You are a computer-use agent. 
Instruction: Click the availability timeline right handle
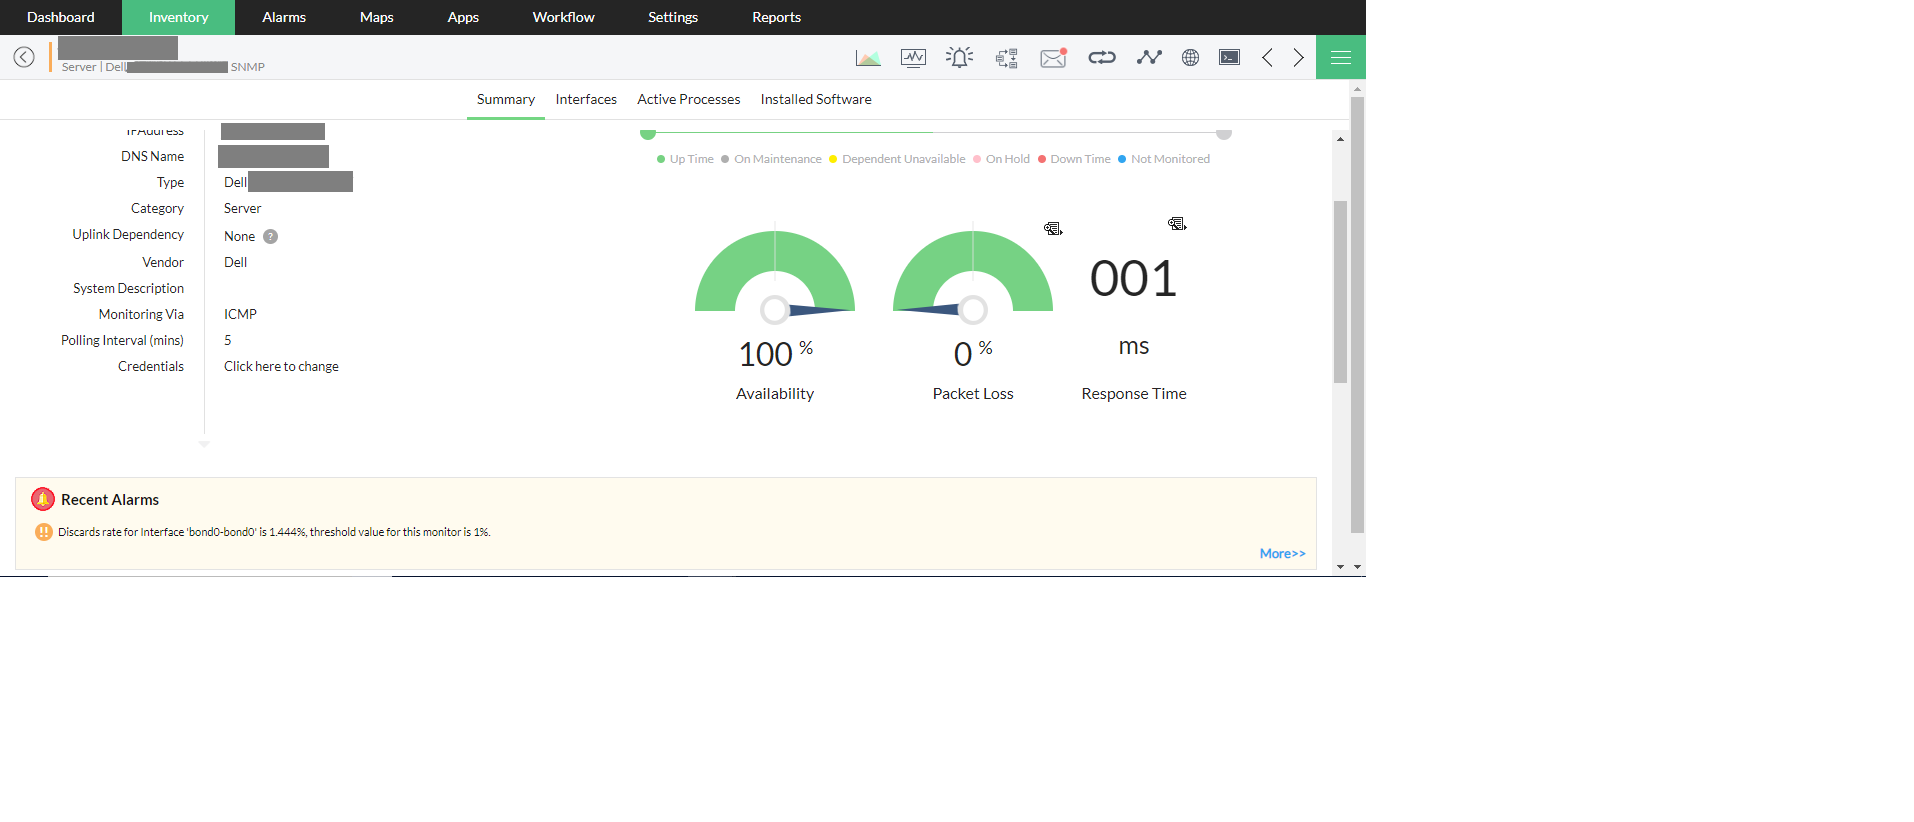(x=1224, y=133)
